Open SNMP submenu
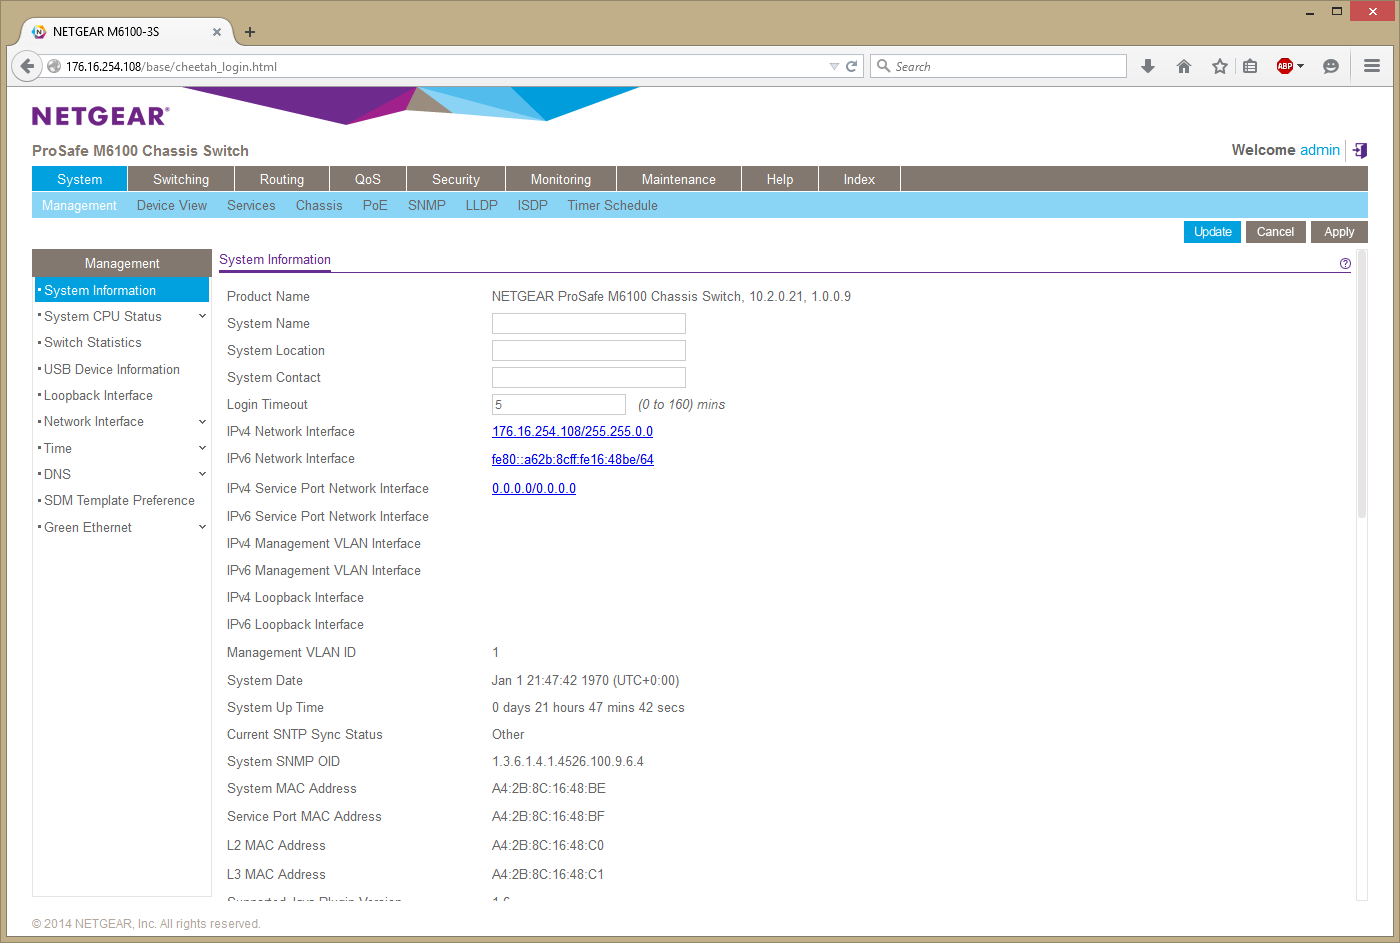Viewport: 1400px width, 943px height. [427, 205]
